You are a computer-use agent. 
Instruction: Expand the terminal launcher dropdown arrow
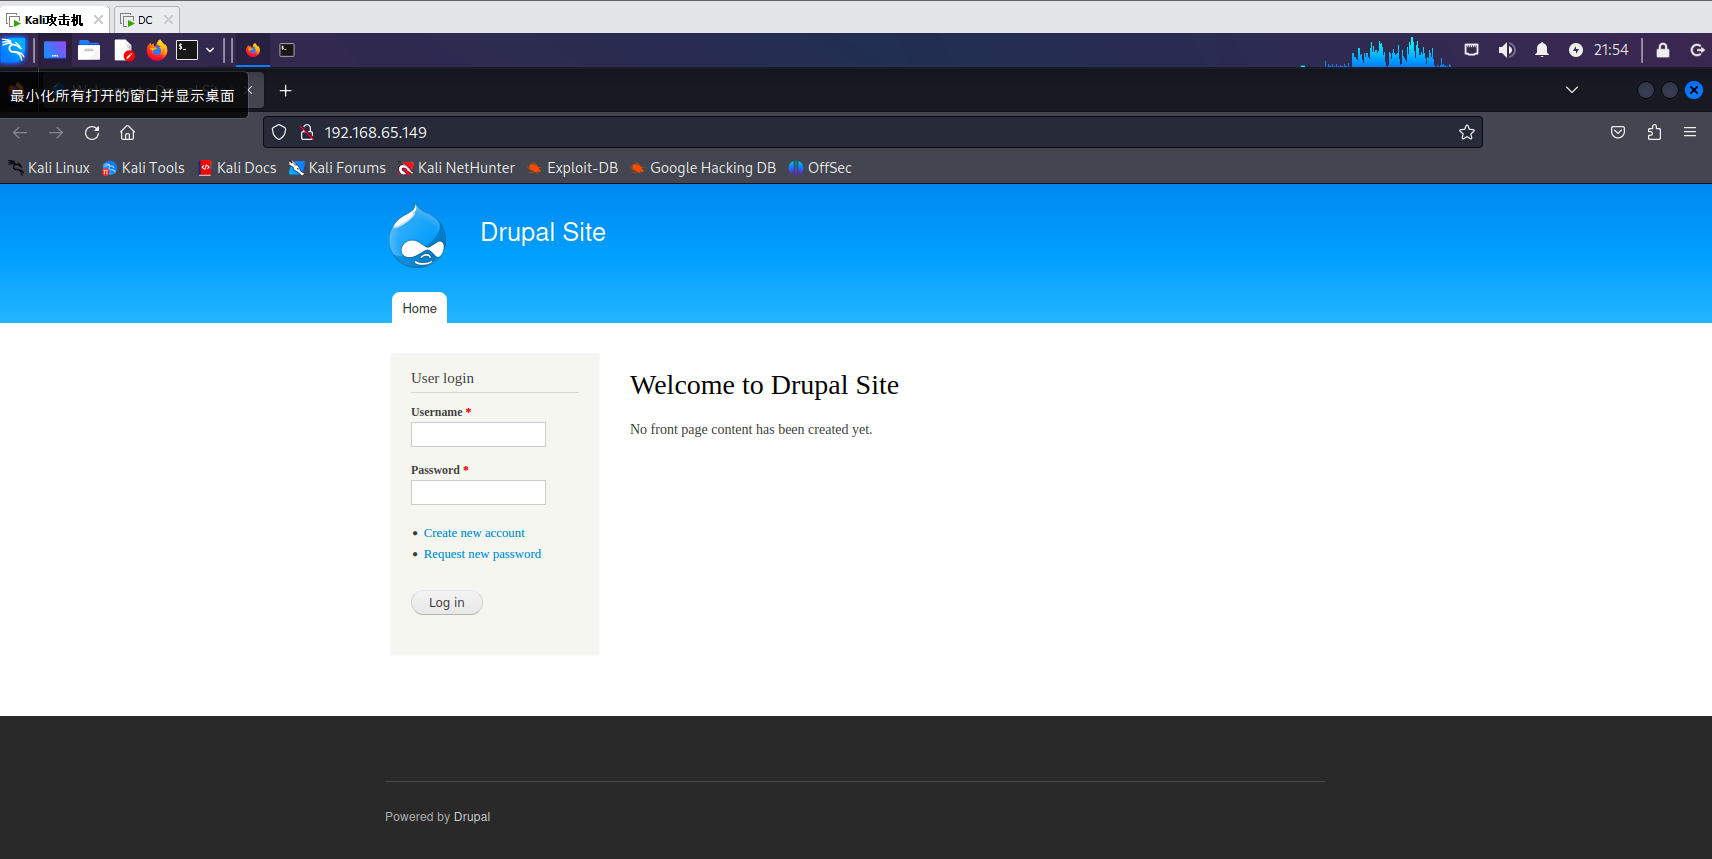(210, 50)
